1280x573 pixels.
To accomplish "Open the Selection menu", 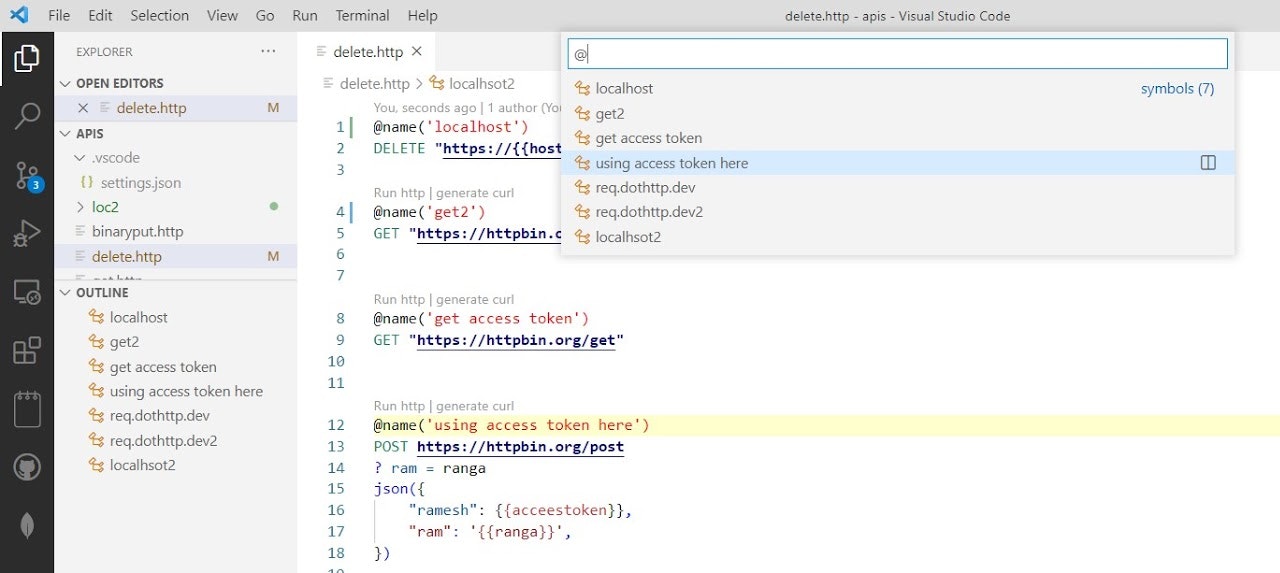I will point(159,15).
